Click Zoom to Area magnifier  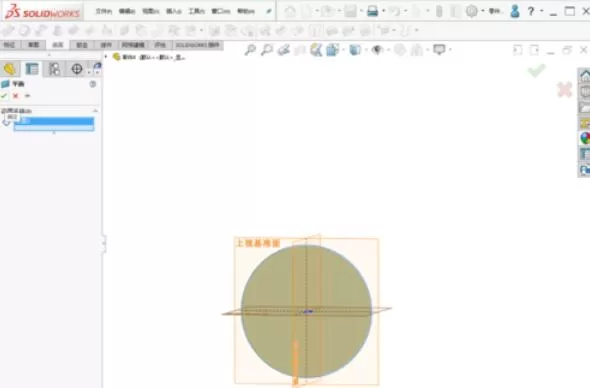tap(267, 50)
